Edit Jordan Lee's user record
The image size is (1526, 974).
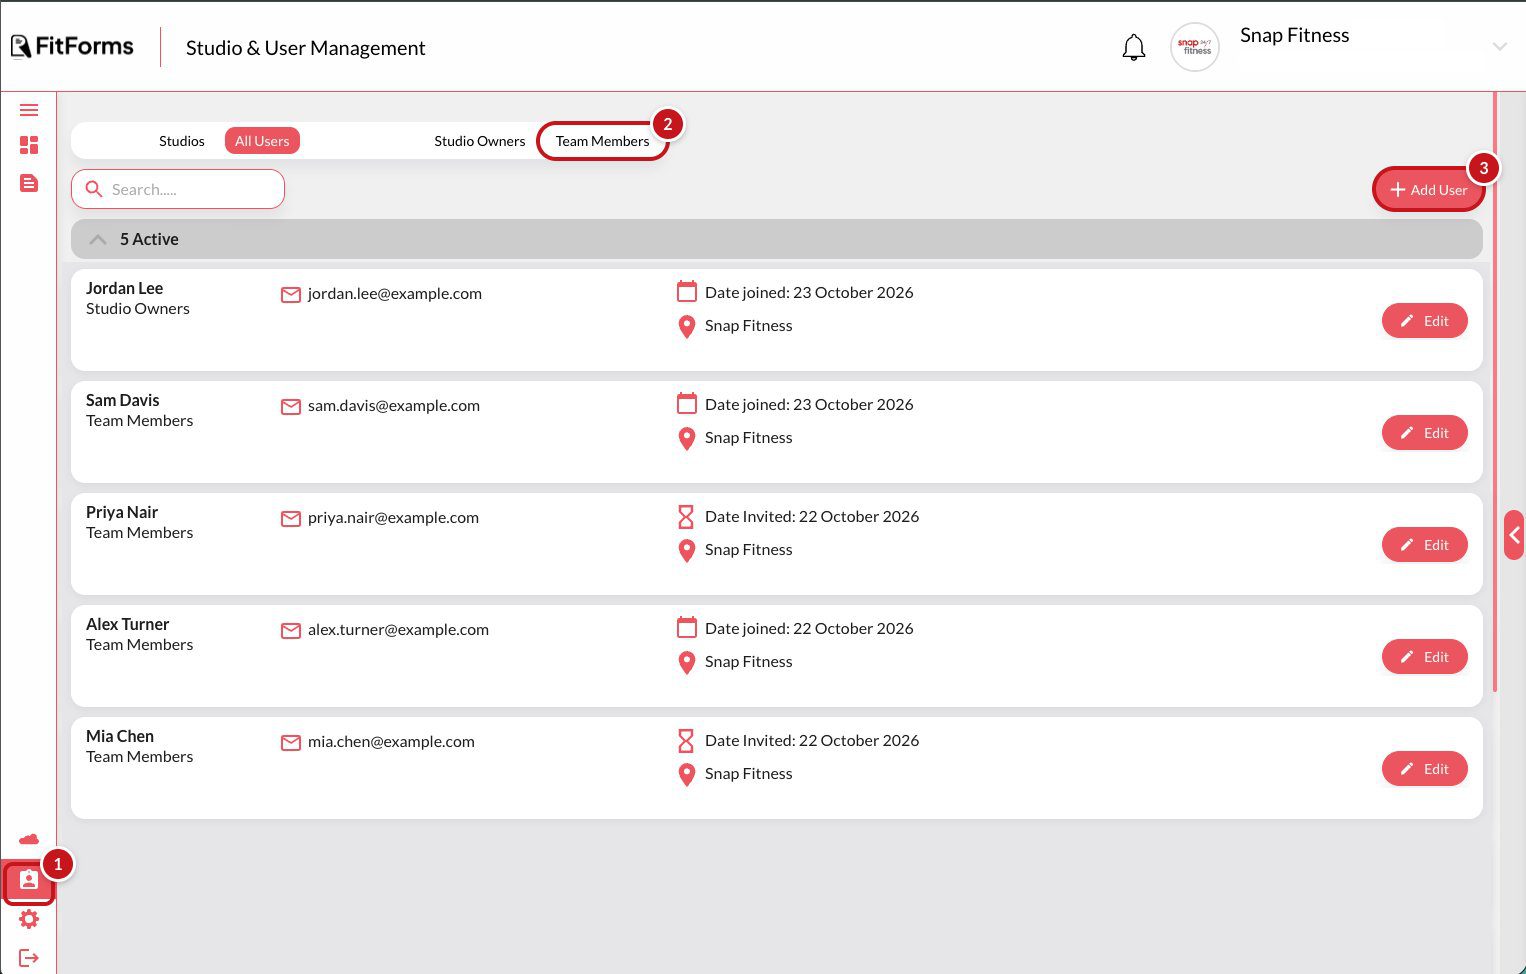pyautogui.click(x=1425, y=321)
